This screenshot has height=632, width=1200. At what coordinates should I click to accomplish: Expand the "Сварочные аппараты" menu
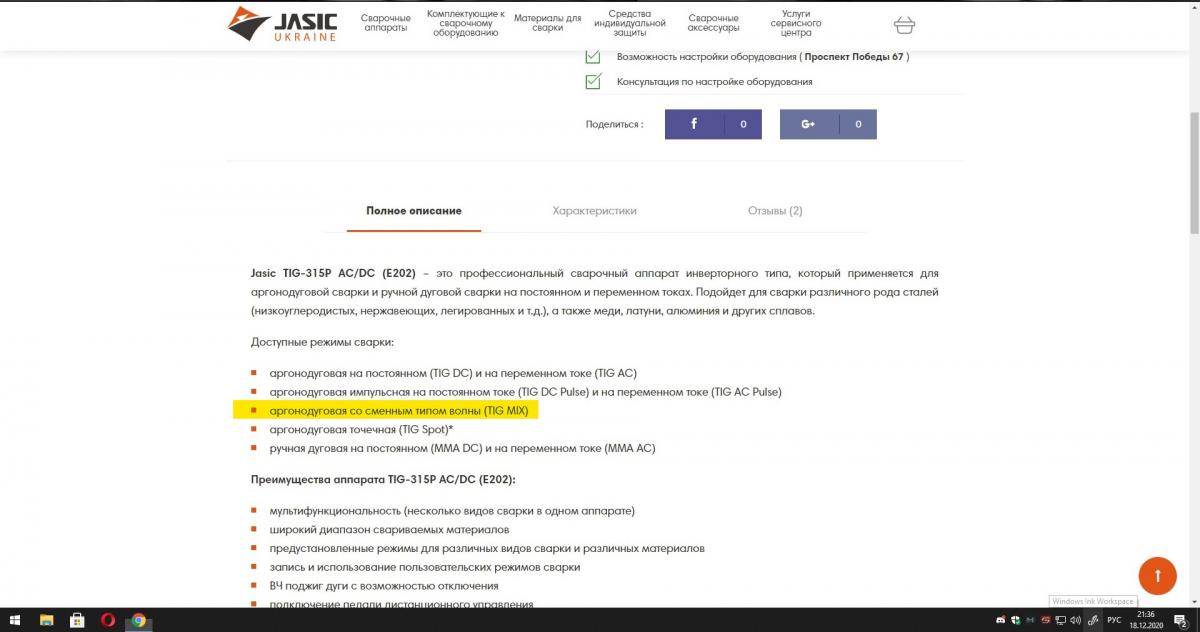[x=385, y=23]
